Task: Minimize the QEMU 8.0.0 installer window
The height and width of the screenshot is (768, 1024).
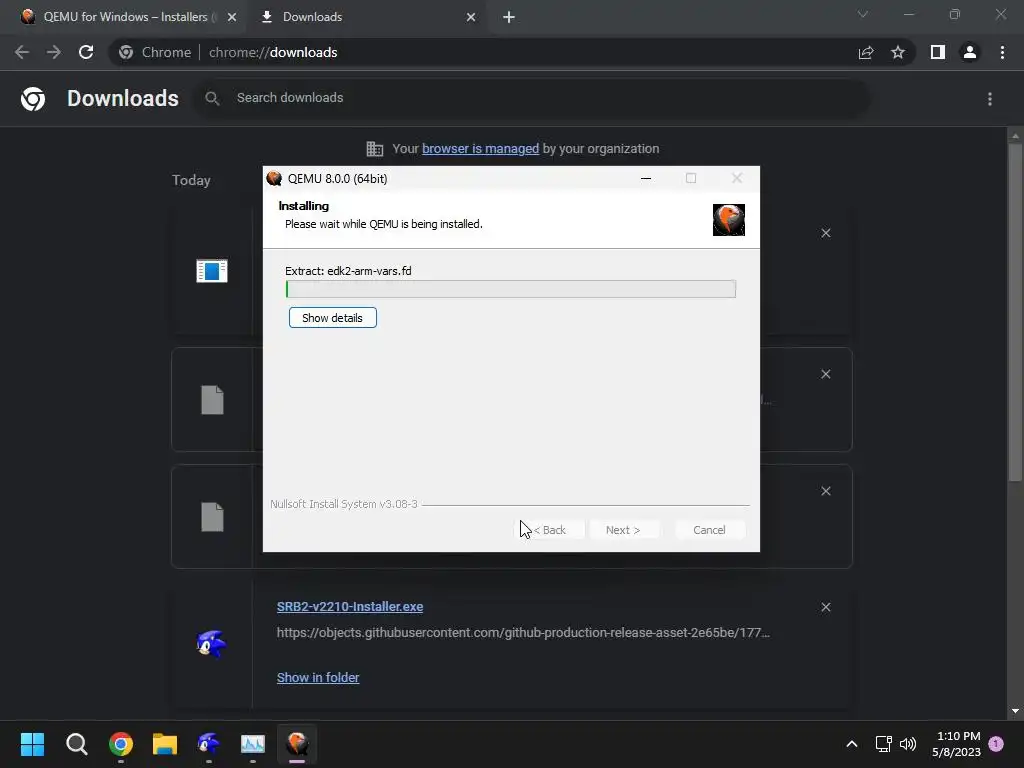Action: pos(646,178)
